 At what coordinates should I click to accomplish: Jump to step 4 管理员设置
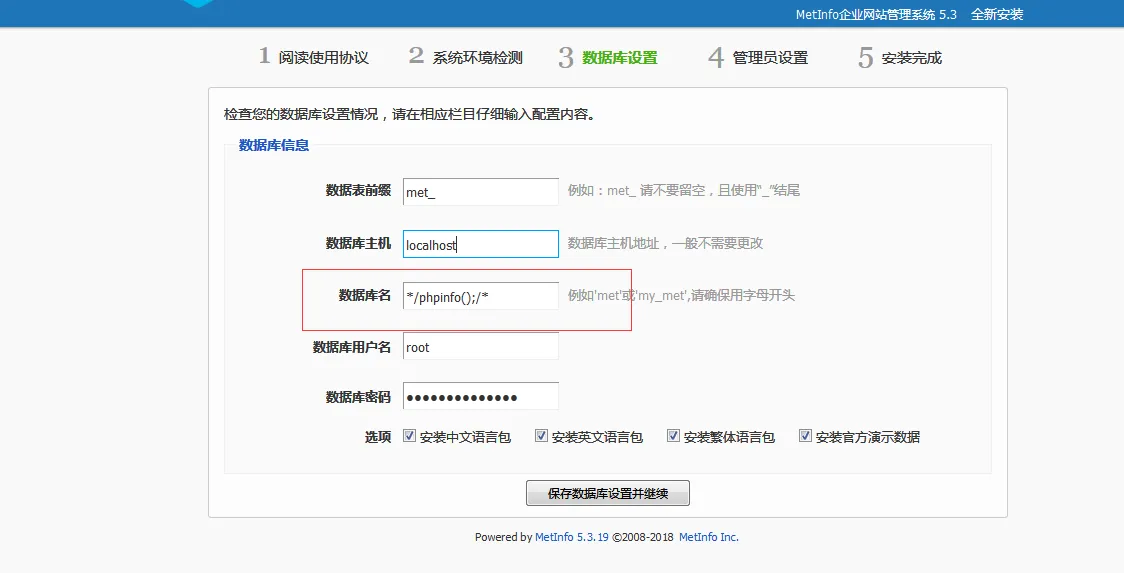[759, 57]
